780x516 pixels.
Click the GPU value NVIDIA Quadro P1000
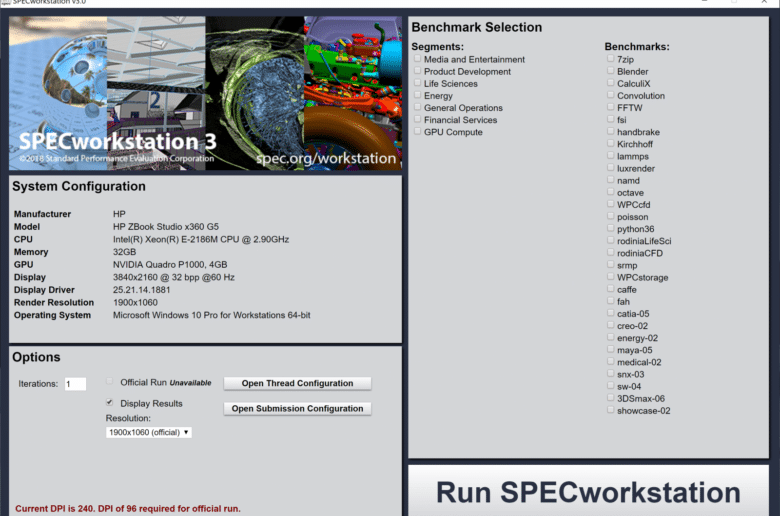(x=170, y=265)
